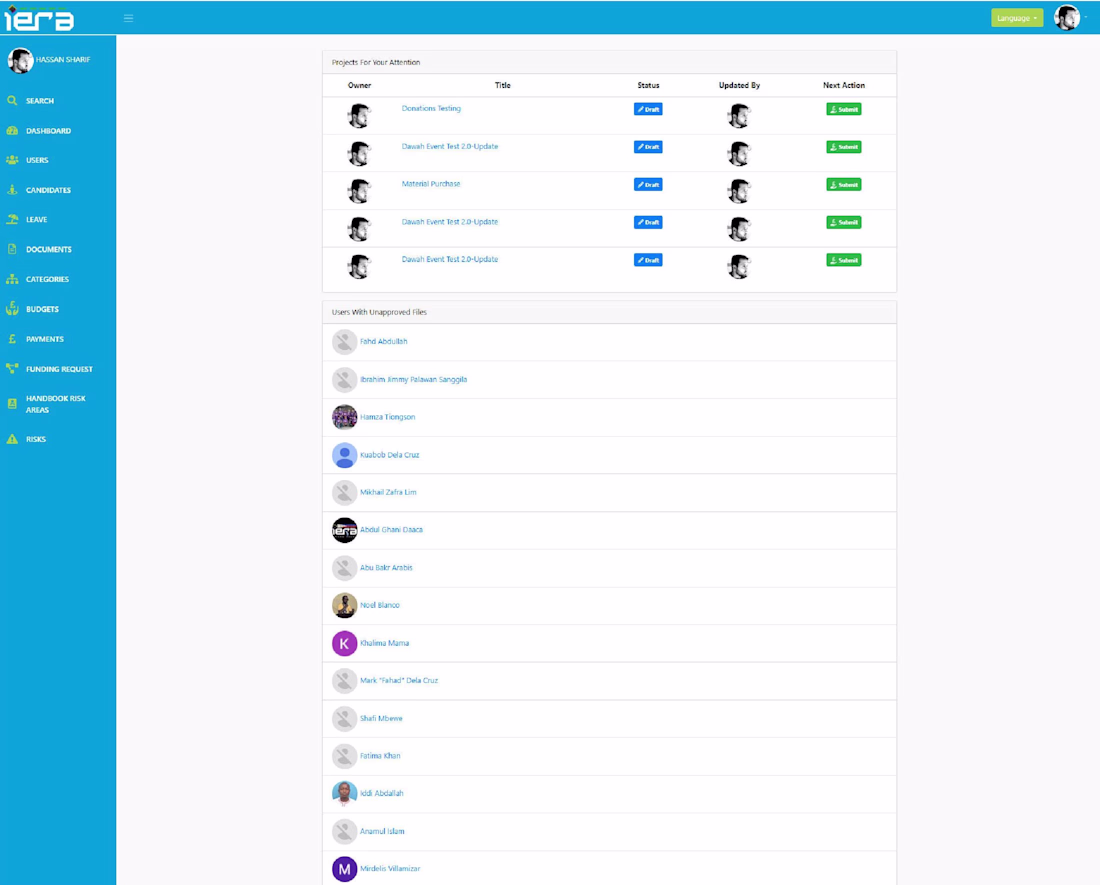Open the Risks page
The image size is (1100, 885).
(36, 439)
